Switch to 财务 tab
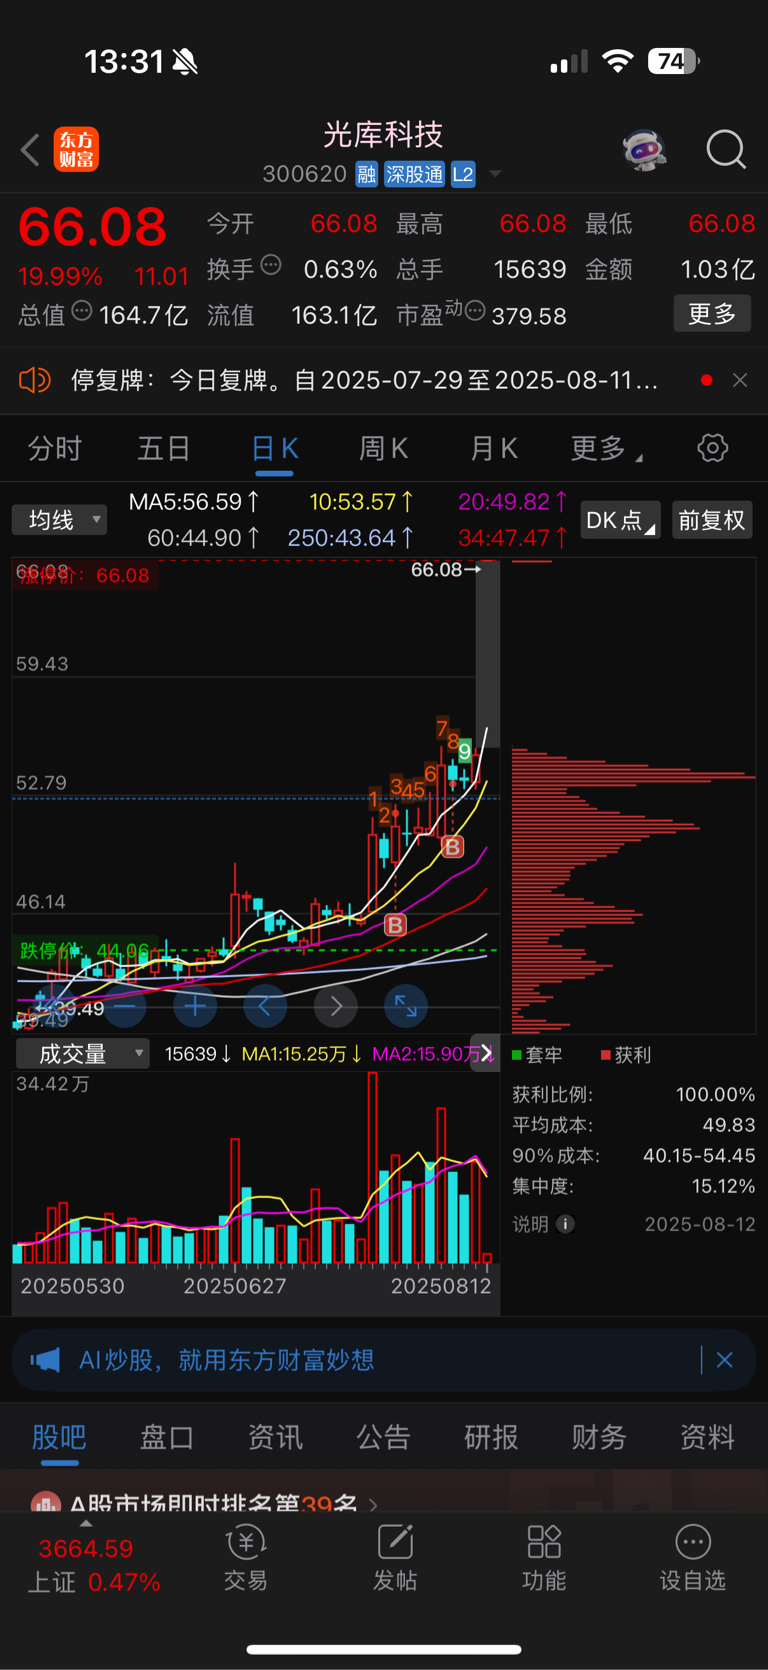Image resolution: width=768 pixels, height=1670 pixels. pos(599,1437)
